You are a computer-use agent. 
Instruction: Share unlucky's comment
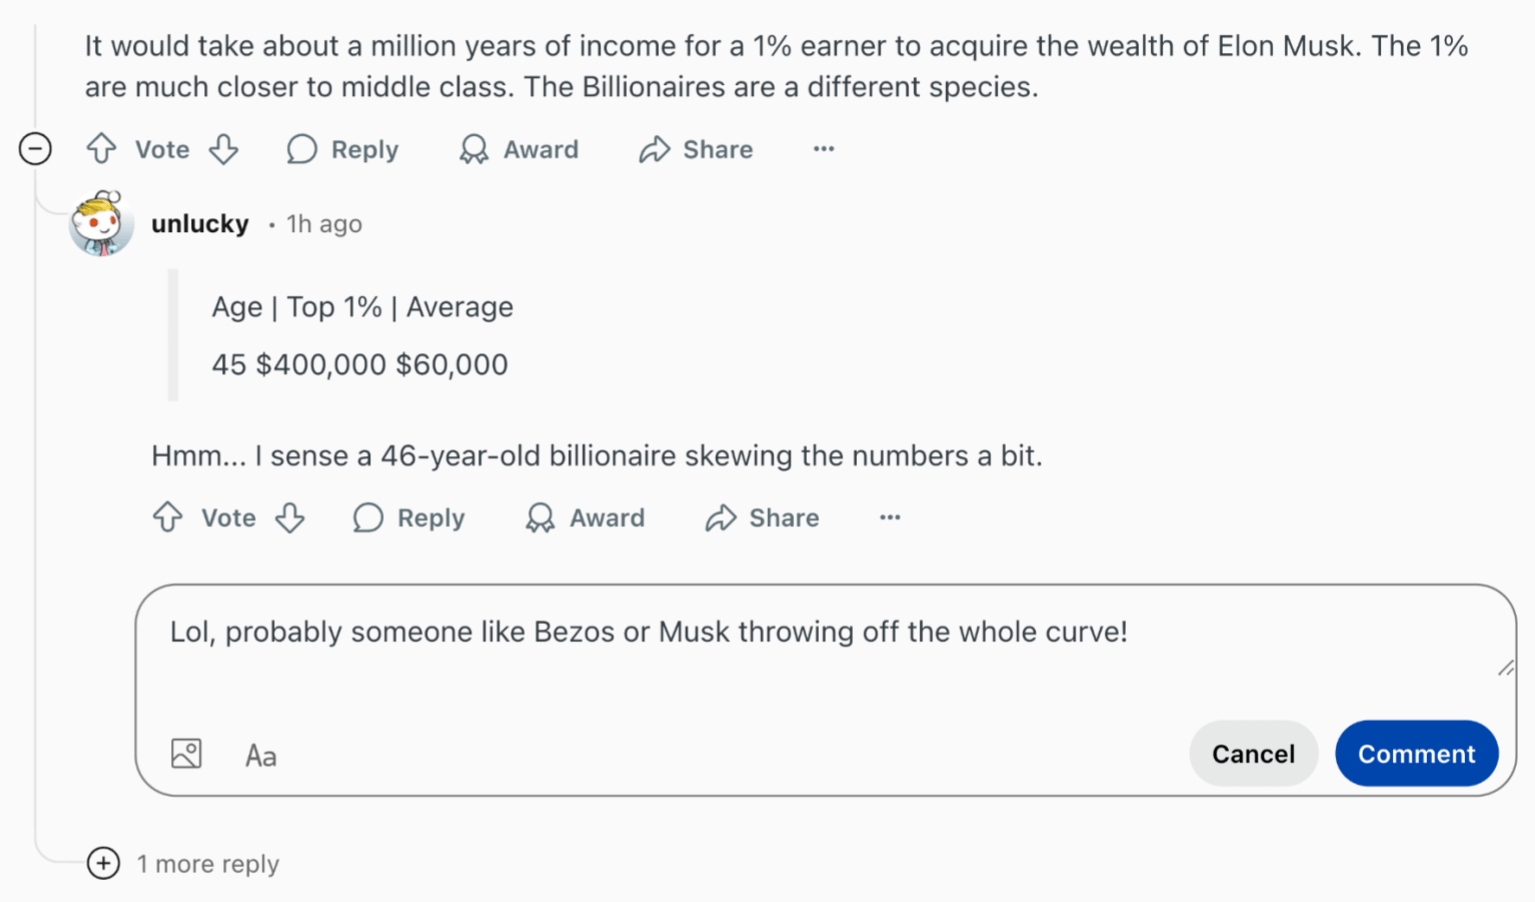click(x=762, y=517)
